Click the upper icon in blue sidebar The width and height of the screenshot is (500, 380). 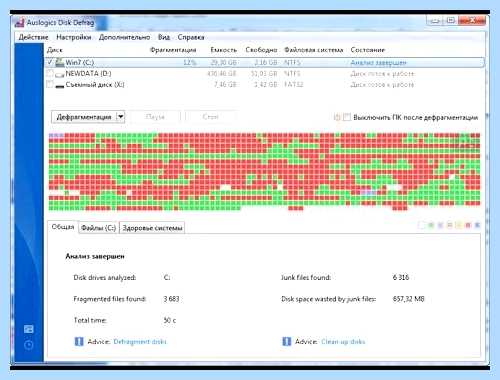click(x=29, y=329)
